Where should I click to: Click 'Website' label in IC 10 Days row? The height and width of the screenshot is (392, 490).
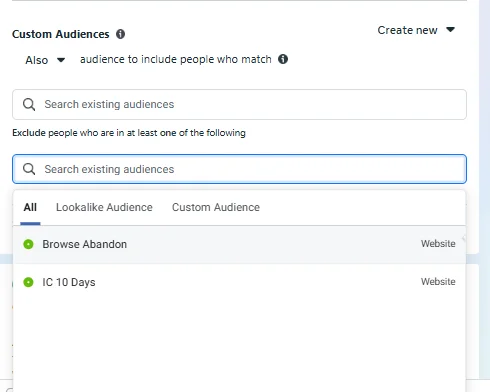[438, 282]
